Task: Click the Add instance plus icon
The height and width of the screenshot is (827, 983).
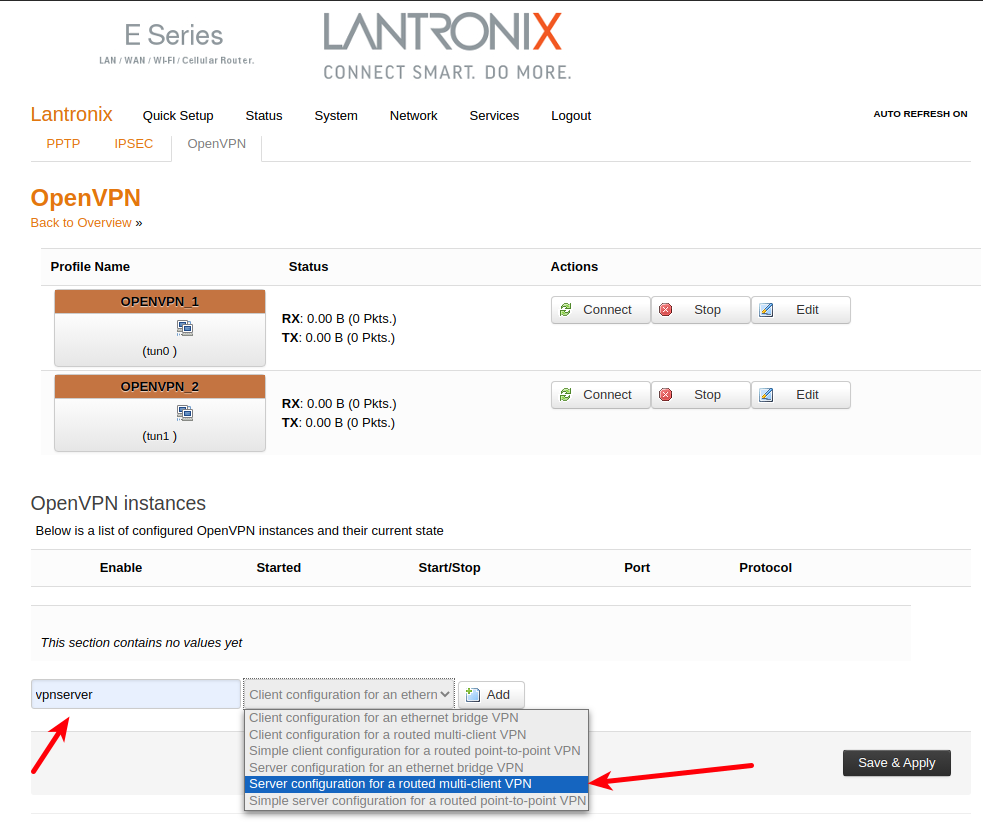Action: pos(473,695)
